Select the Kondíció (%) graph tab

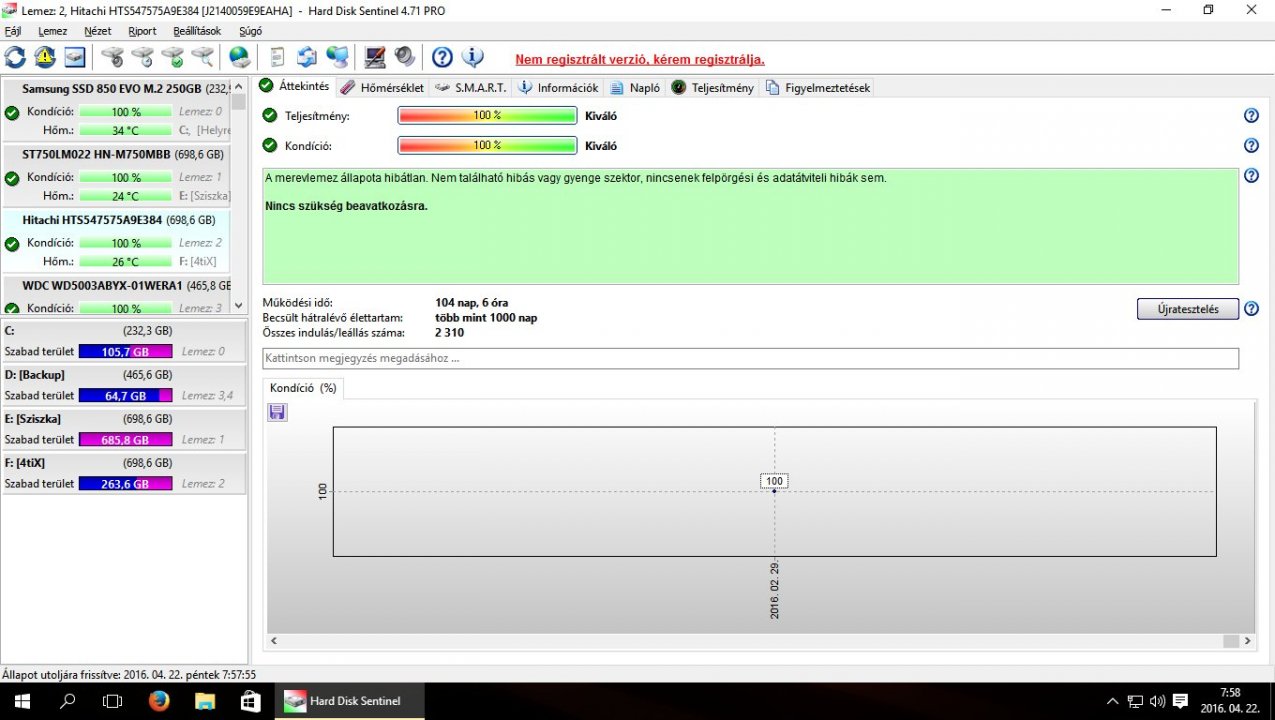[x=303, y=388]
